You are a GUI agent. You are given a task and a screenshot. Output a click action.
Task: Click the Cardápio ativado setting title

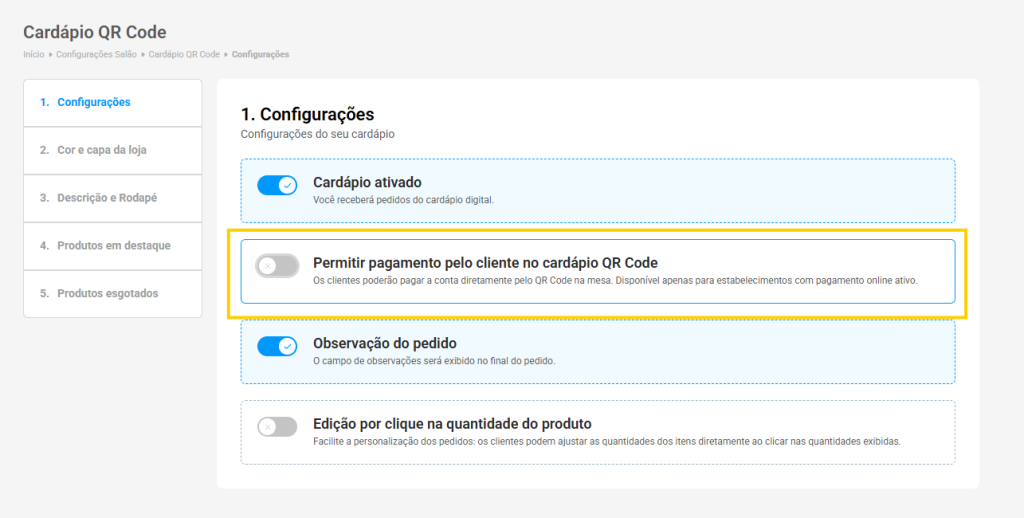click(367, 183)
